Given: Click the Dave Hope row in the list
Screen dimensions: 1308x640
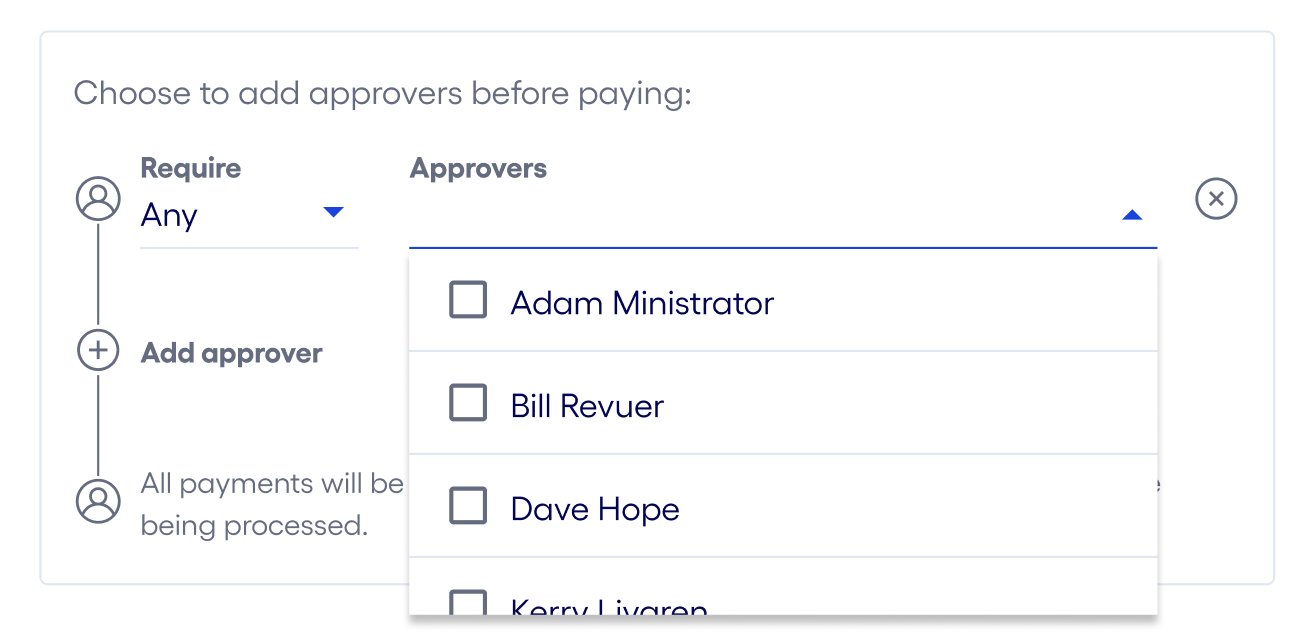Looking at the screenshot, I should 595,507.
